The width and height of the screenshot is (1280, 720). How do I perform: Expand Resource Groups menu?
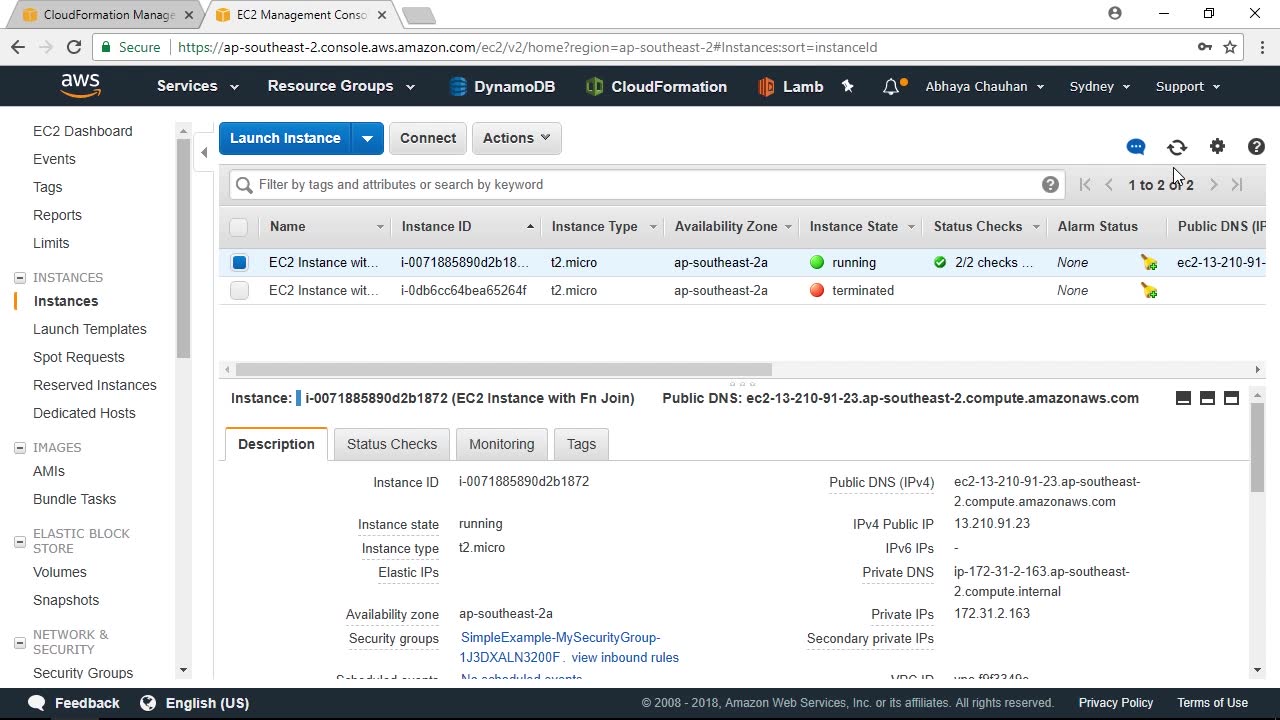[x=341, y=86]
